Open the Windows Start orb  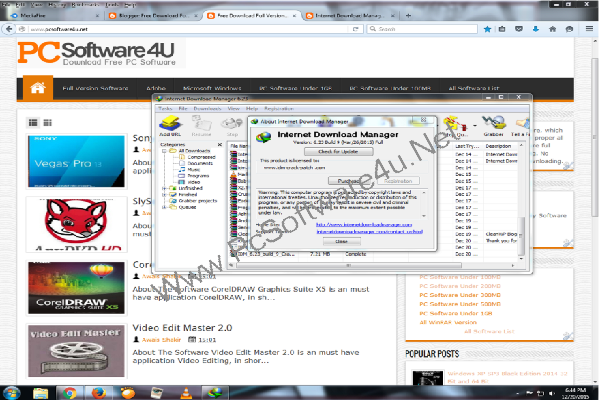click(x=11, y=393)
